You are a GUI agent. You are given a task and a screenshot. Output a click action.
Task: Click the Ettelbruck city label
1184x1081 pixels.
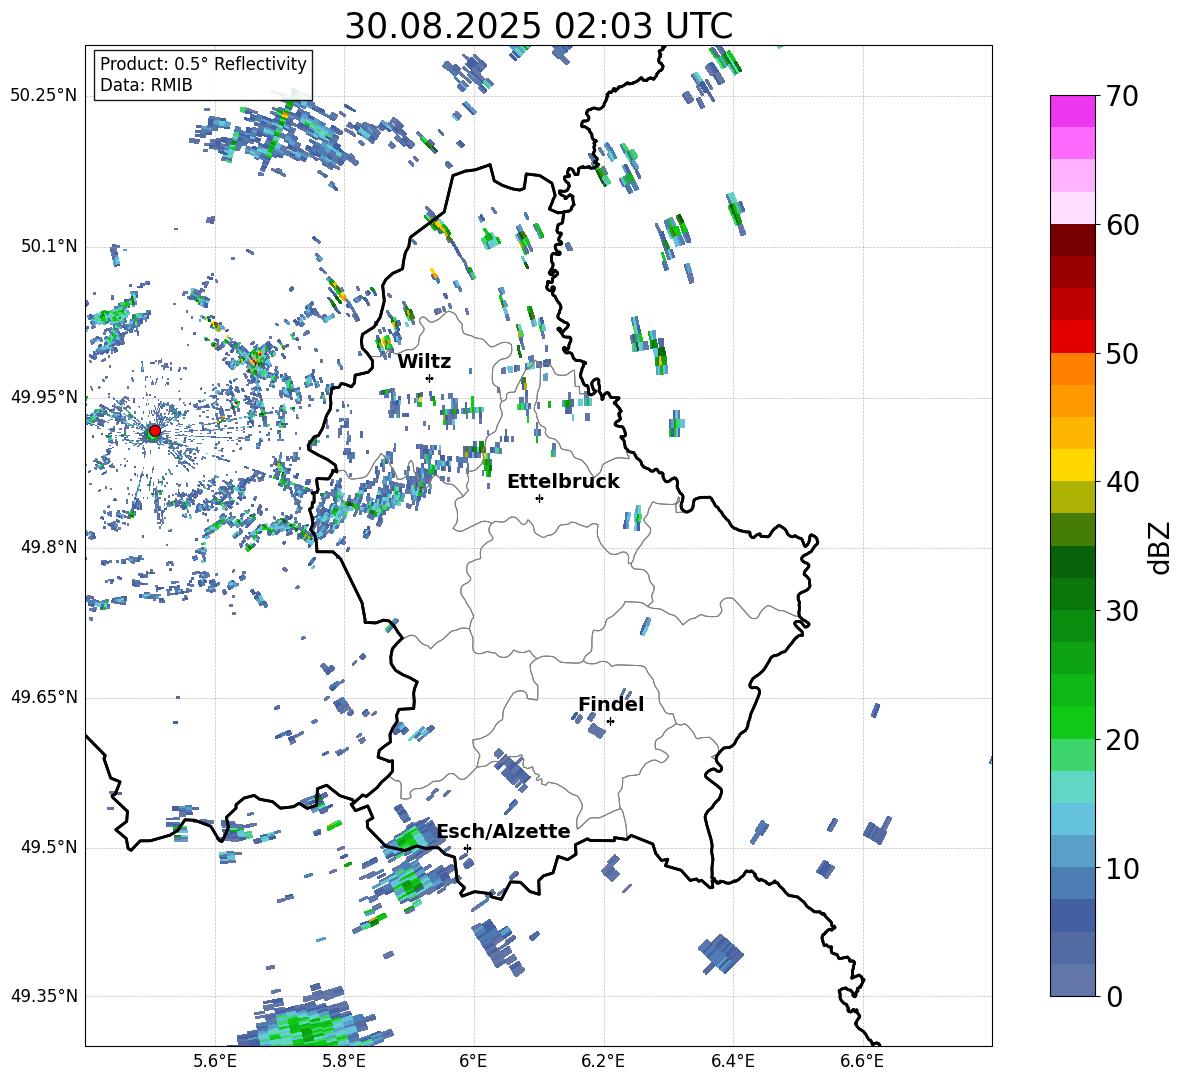563,482
